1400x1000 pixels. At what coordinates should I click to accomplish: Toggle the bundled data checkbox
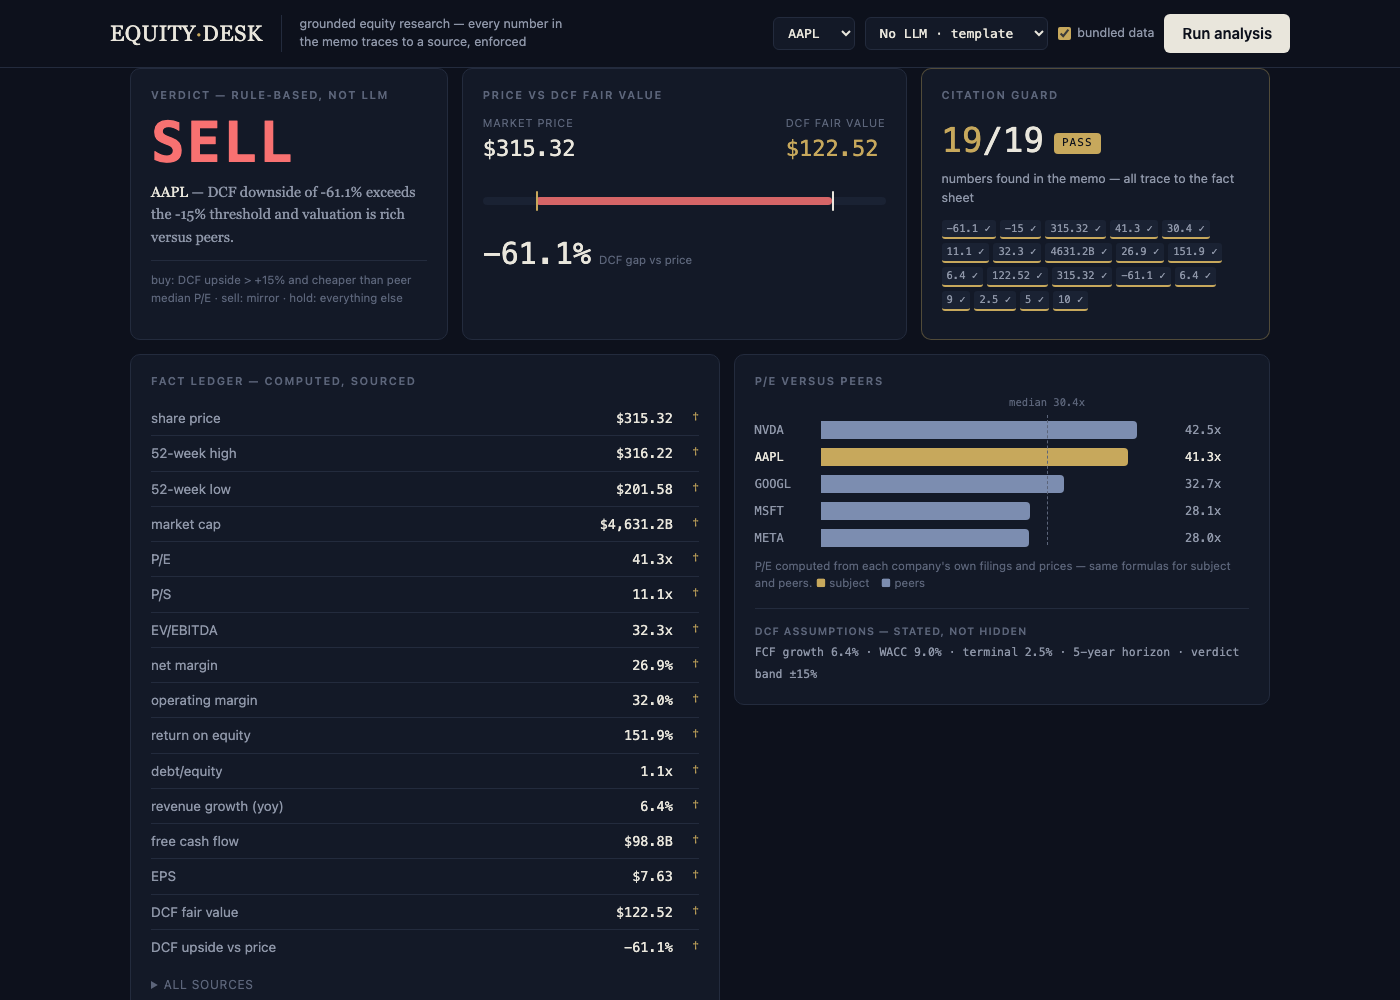coord(1064,33)
